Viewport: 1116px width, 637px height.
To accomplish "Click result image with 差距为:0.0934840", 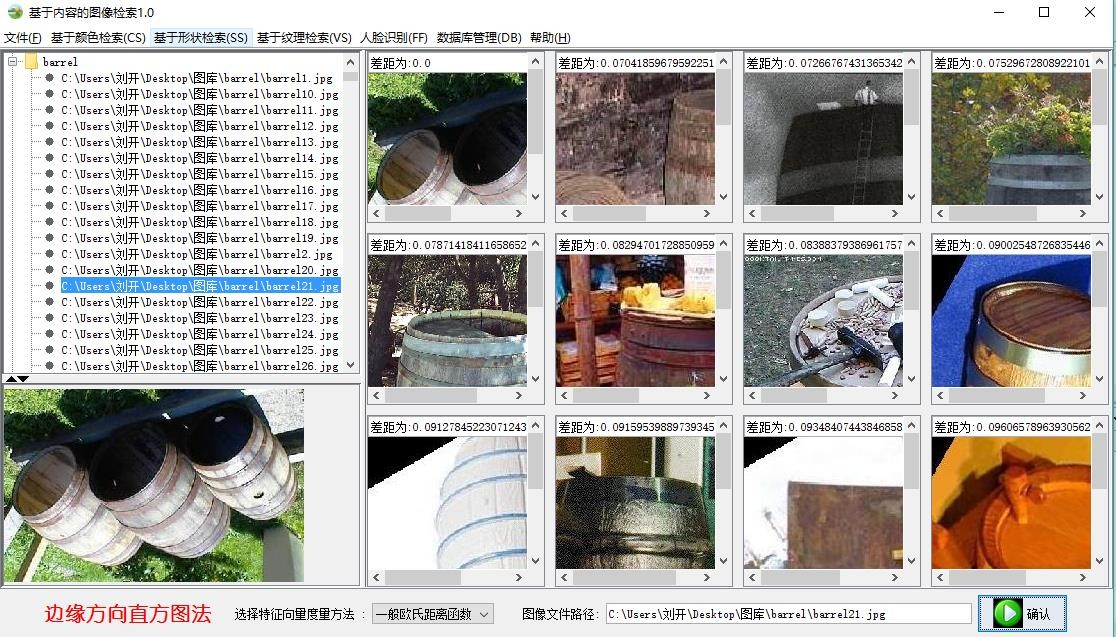I will click(x=823, y=502).
